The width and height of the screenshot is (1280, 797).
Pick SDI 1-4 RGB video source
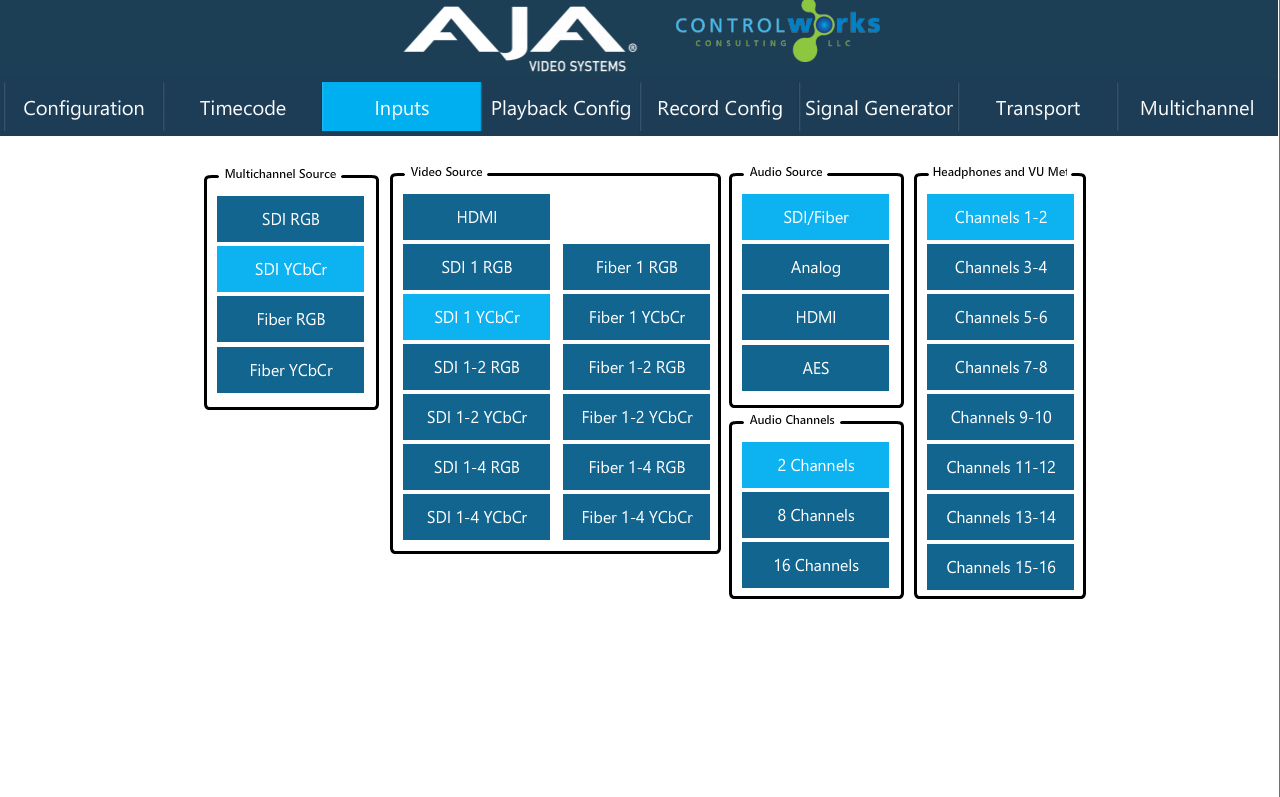click(x=476, y=467)
